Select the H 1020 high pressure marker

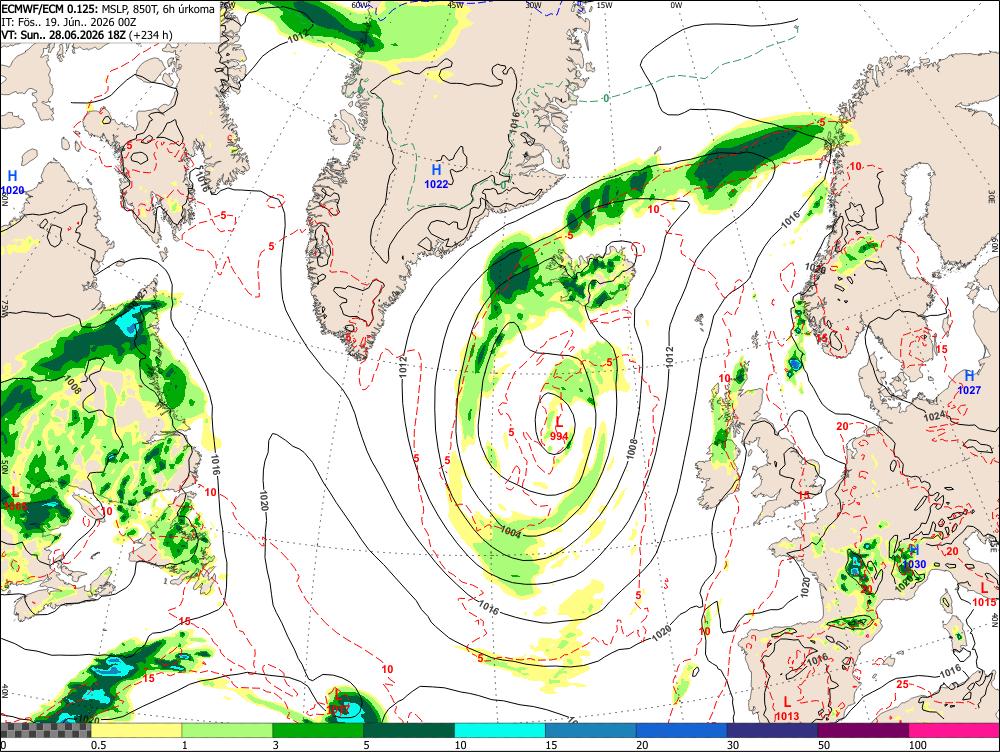[x=13, y=182]
